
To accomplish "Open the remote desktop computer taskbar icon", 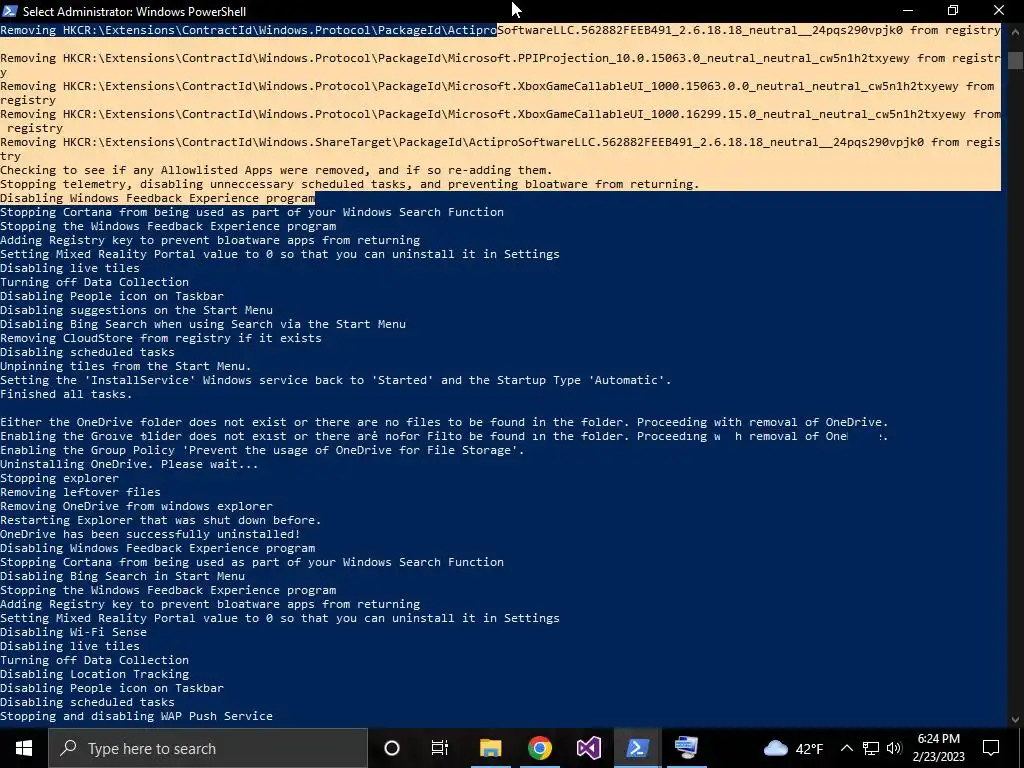I will tap(686, 748).
